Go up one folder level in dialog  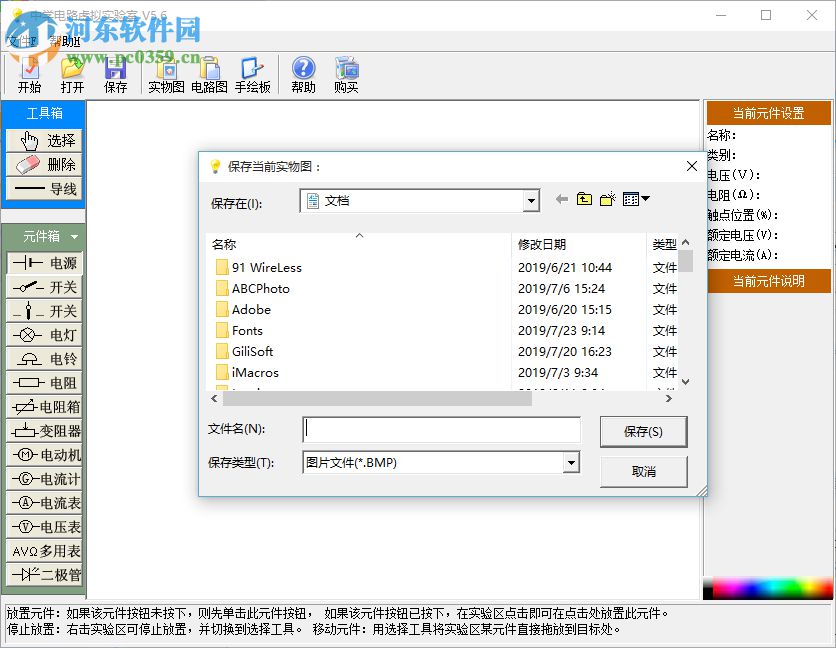[x=584, y=199]
